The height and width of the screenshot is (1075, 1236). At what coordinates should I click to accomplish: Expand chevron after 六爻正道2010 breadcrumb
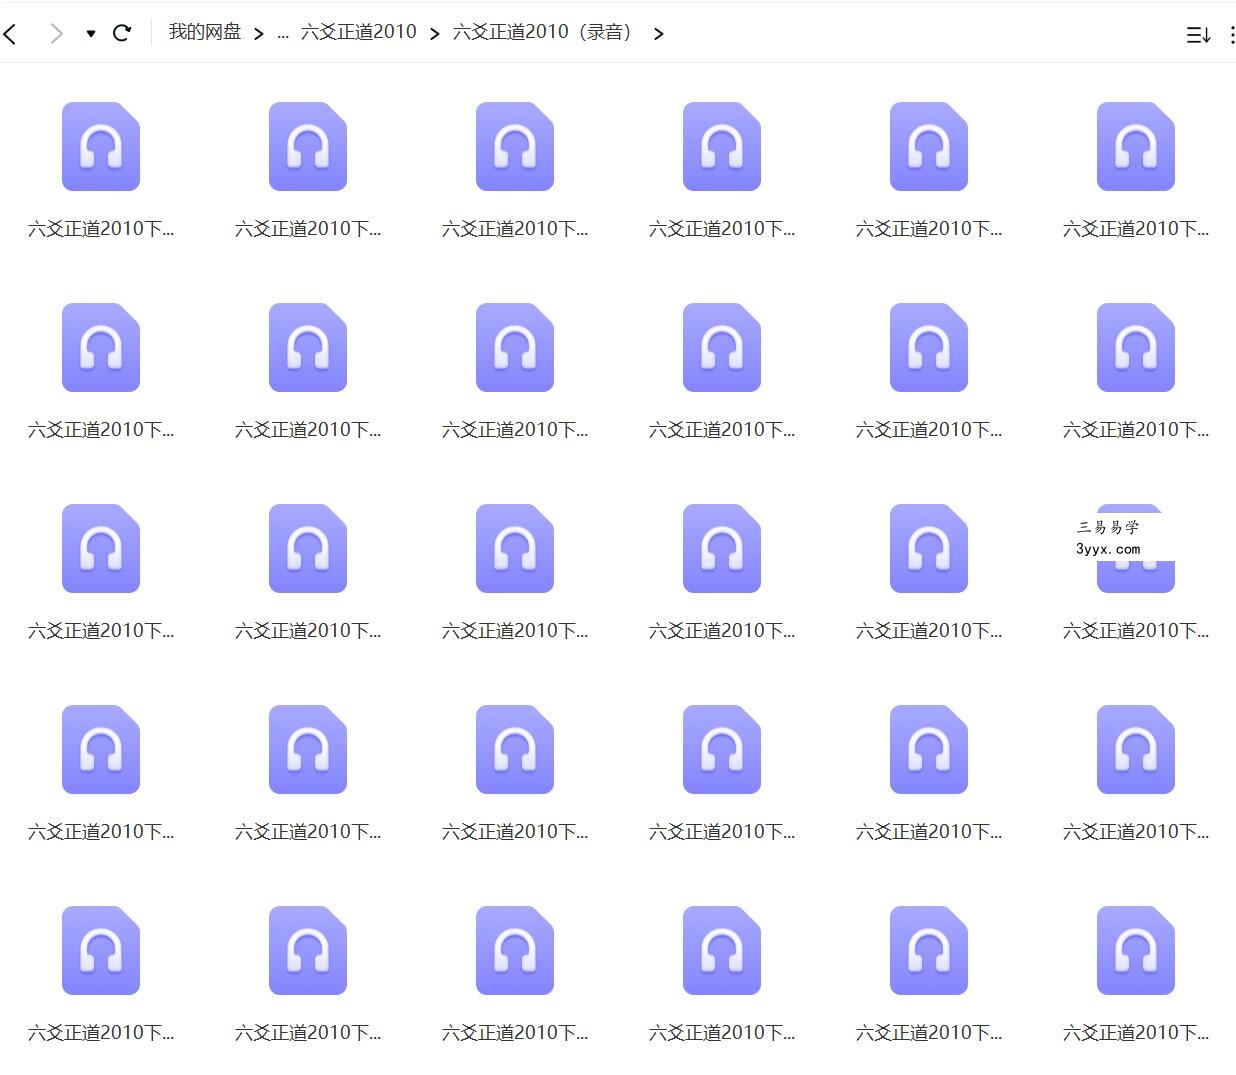pos(435,34)
